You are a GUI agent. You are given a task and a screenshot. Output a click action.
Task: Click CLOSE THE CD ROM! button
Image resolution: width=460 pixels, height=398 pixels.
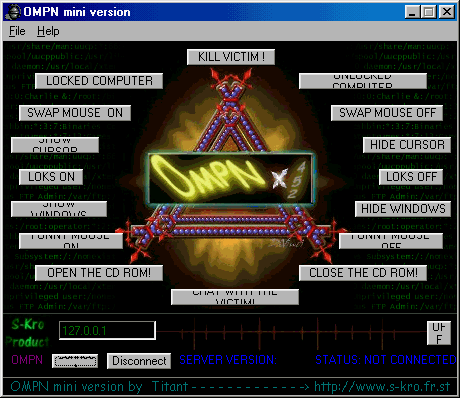[363, 273]
